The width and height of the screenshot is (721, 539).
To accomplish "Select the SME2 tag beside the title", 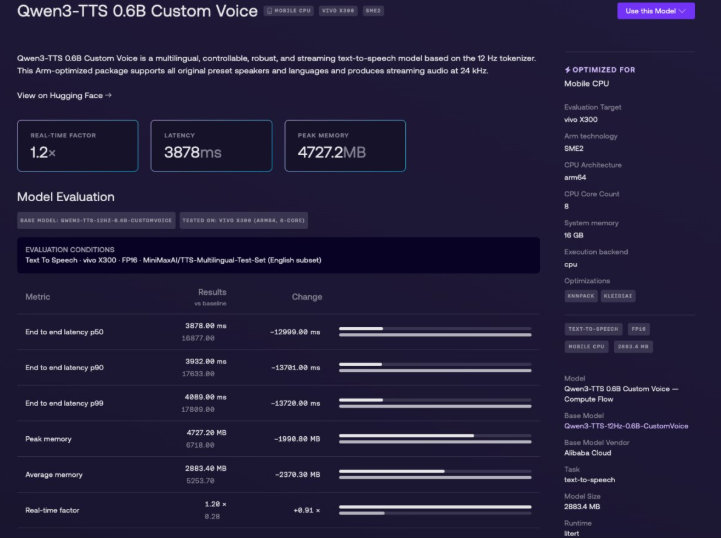I will pyautogui.click(x=373, y=11).
